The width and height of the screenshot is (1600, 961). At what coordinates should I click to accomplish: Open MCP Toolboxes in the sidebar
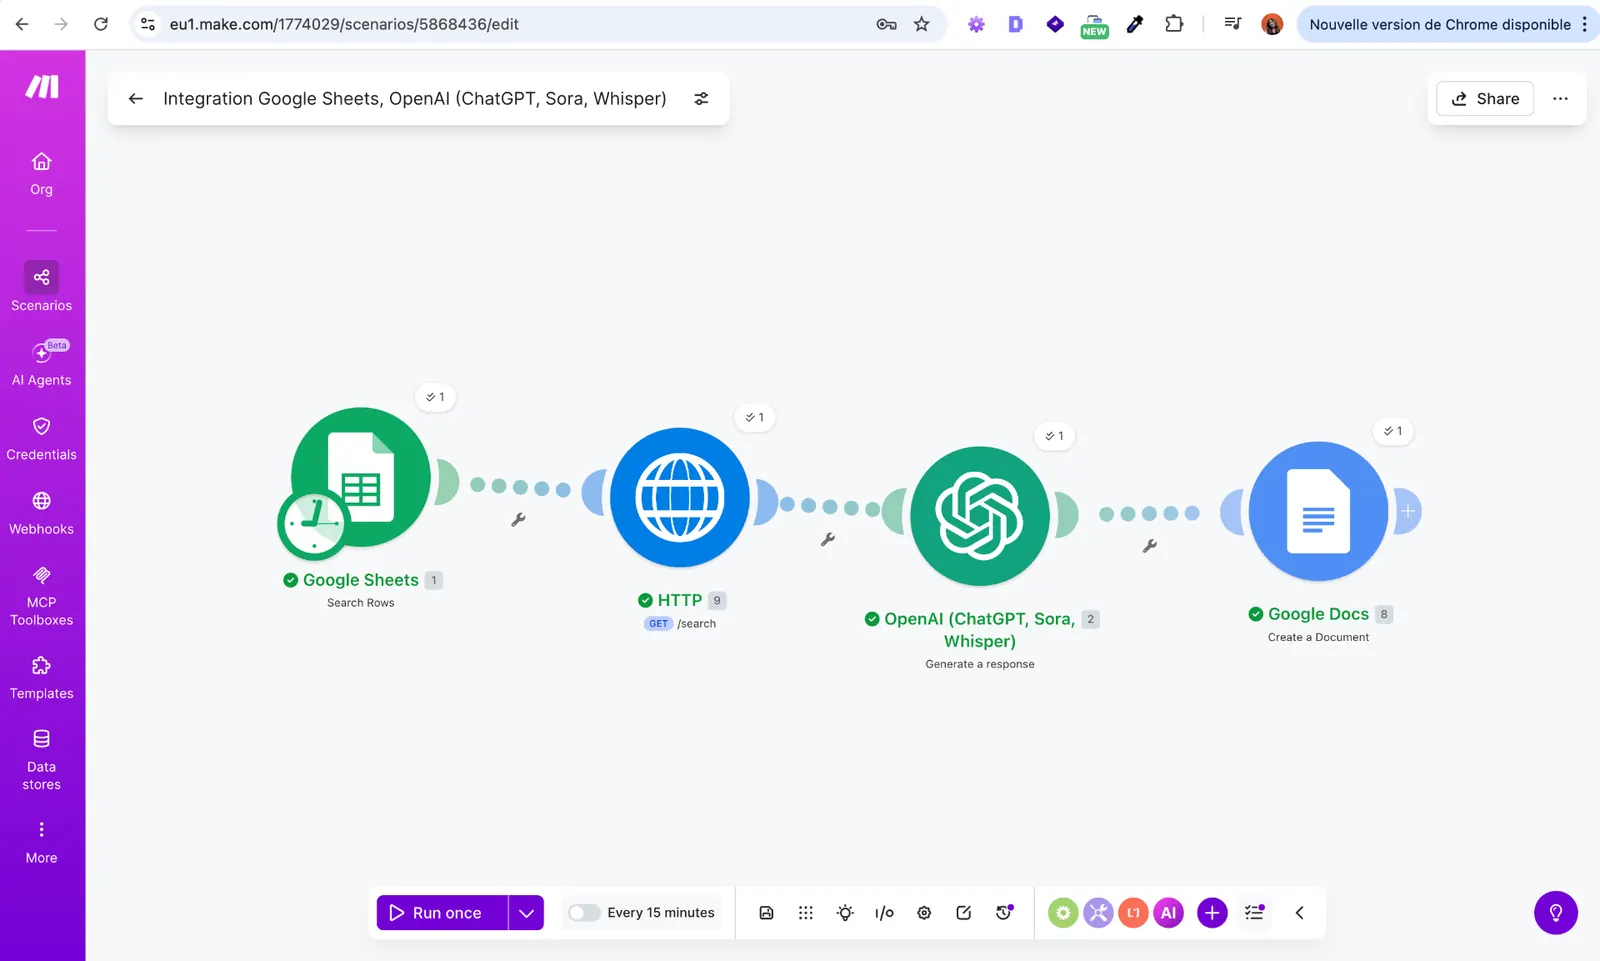(41, 597)
